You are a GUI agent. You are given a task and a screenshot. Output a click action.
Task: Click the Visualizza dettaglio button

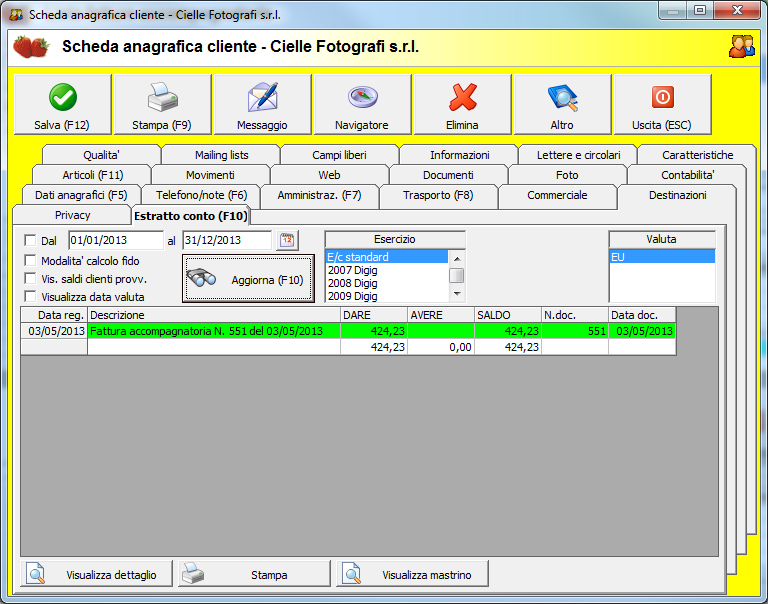coord(96,573)
